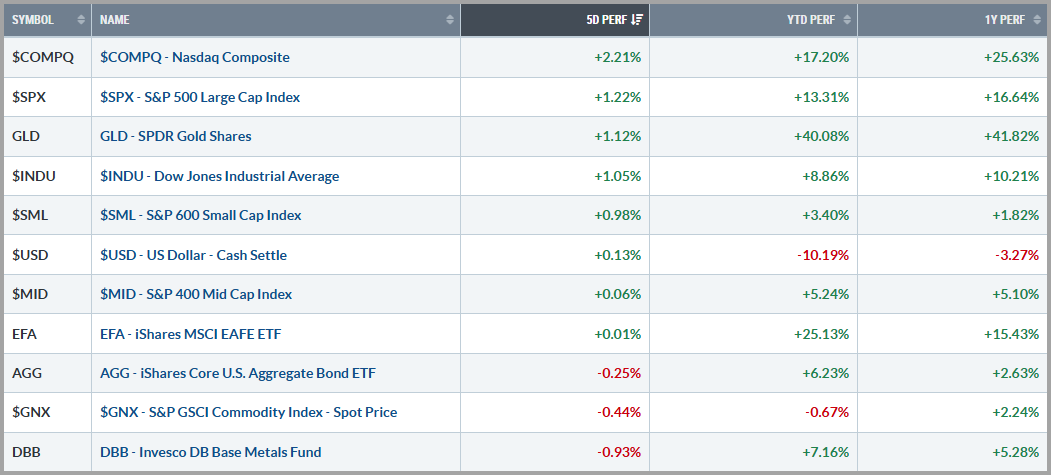Click the Name column sort arrows
Image resolution: width=1051 pixels, height=475 pixels.
[450, 19]
